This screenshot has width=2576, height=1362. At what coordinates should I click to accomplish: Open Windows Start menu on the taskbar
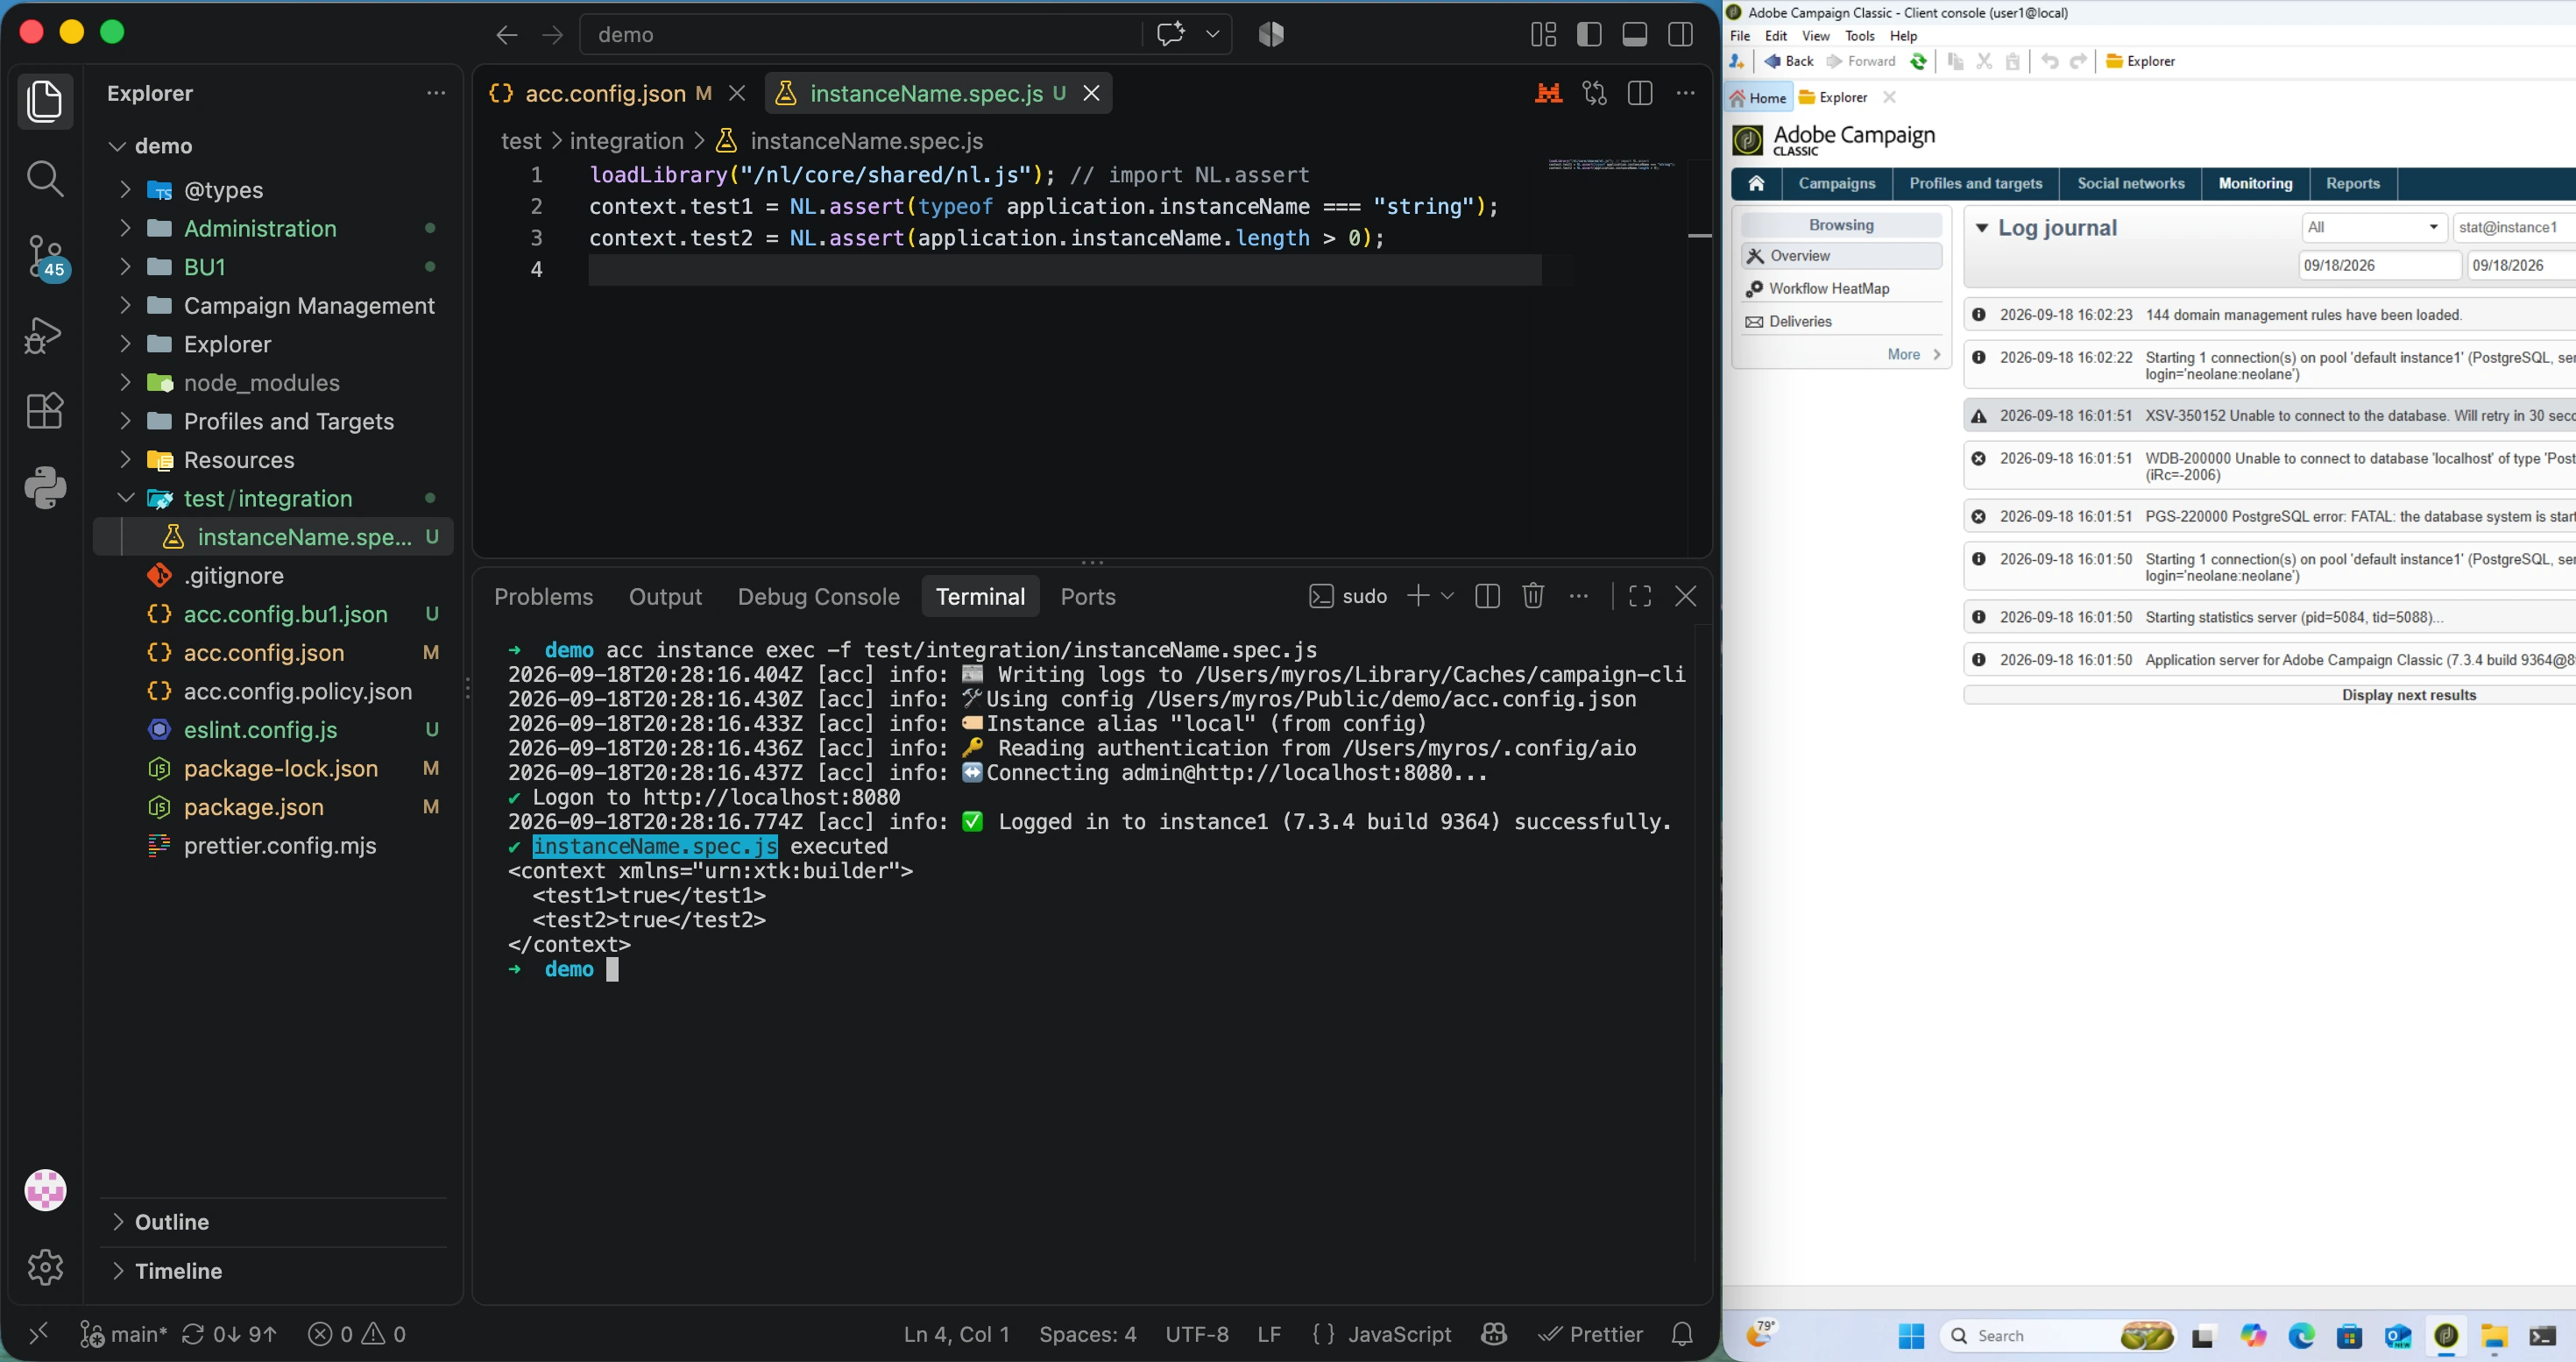[x=1911, y=1336]
